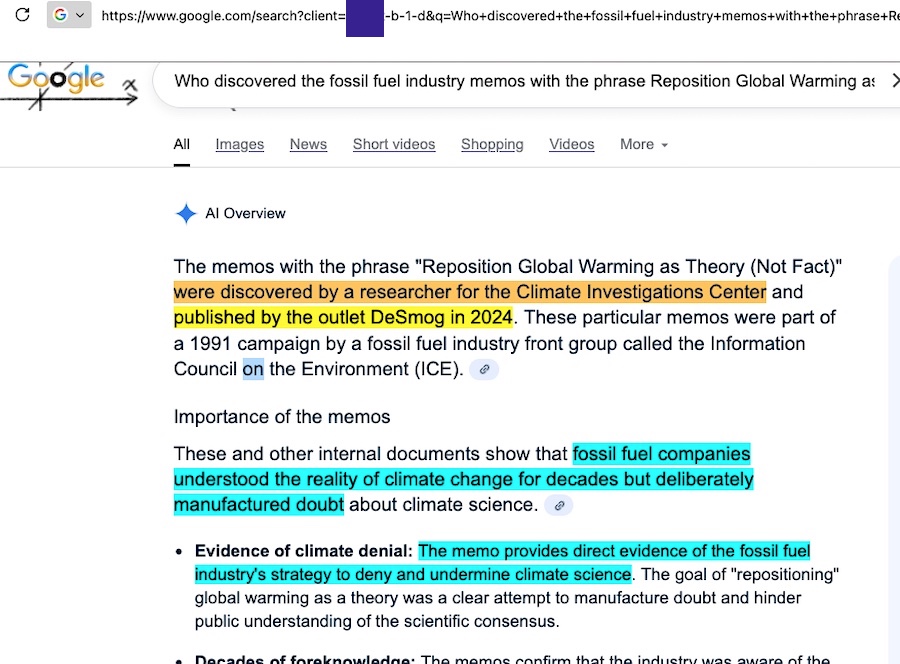
Task: Open source link icon after "about climate science"
Action: pos(560,505)
